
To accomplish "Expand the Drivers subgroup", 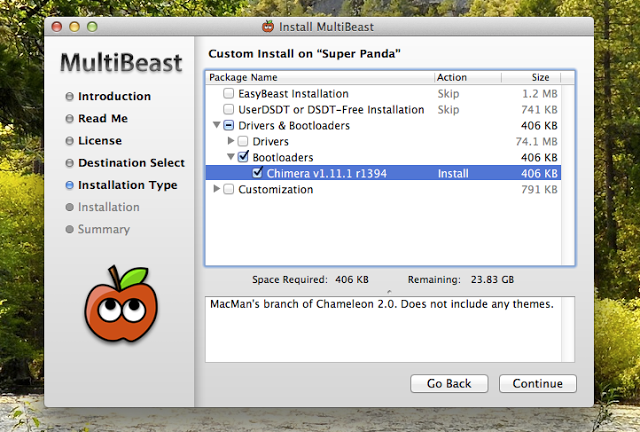I will point(231,141).
